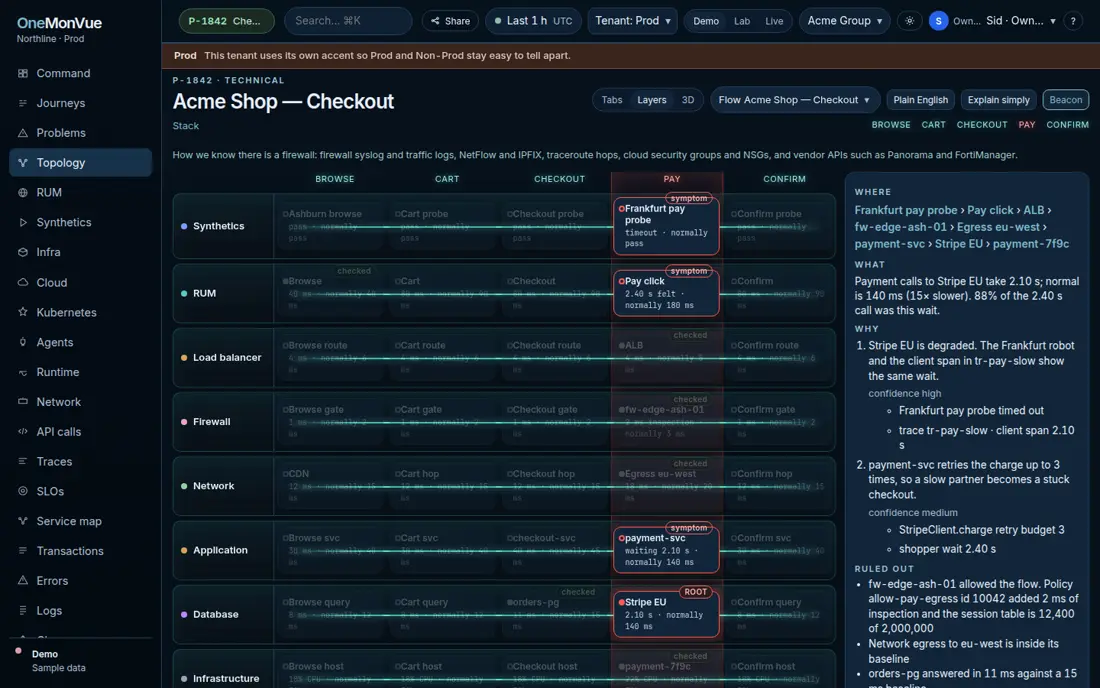
Task: Click the Network icon in sidebar
Action: pos(22,402)
